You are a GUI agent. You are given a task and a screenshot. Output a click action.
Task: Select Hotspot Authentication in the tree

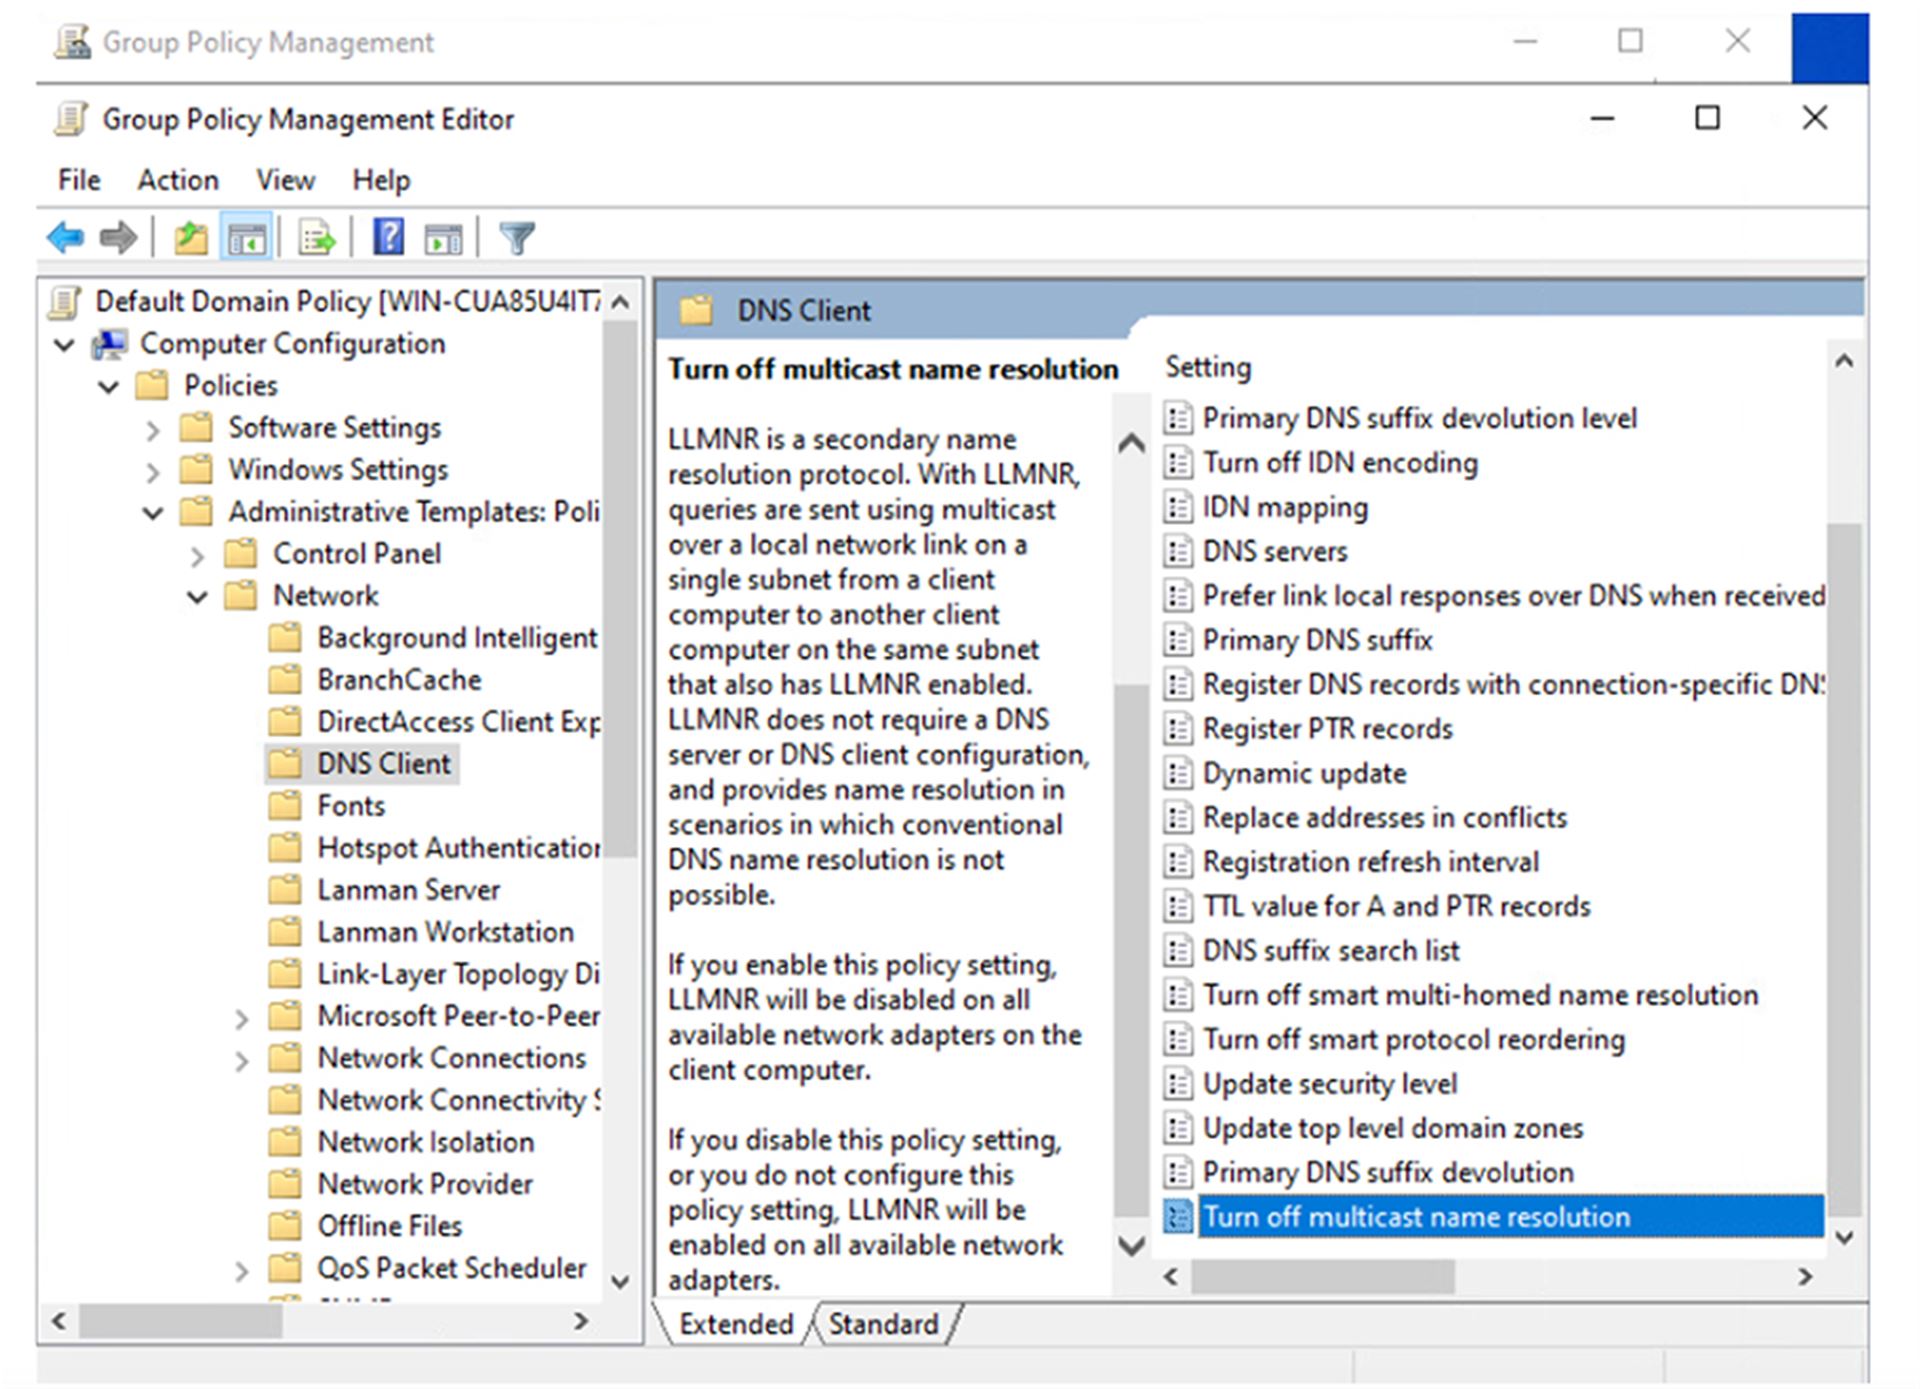[x=459, y=848]
